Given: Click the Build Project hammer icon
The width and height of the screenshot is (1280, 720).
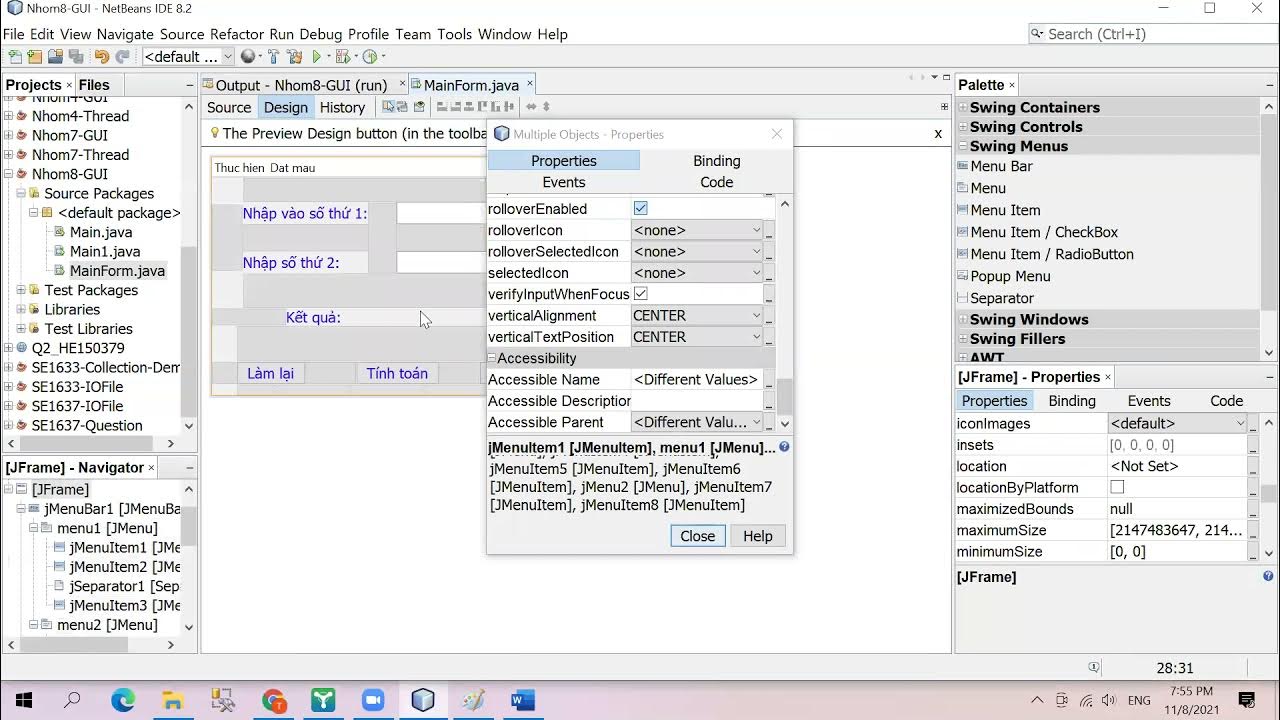Looking at the screenshot, I should click(273, 57).
